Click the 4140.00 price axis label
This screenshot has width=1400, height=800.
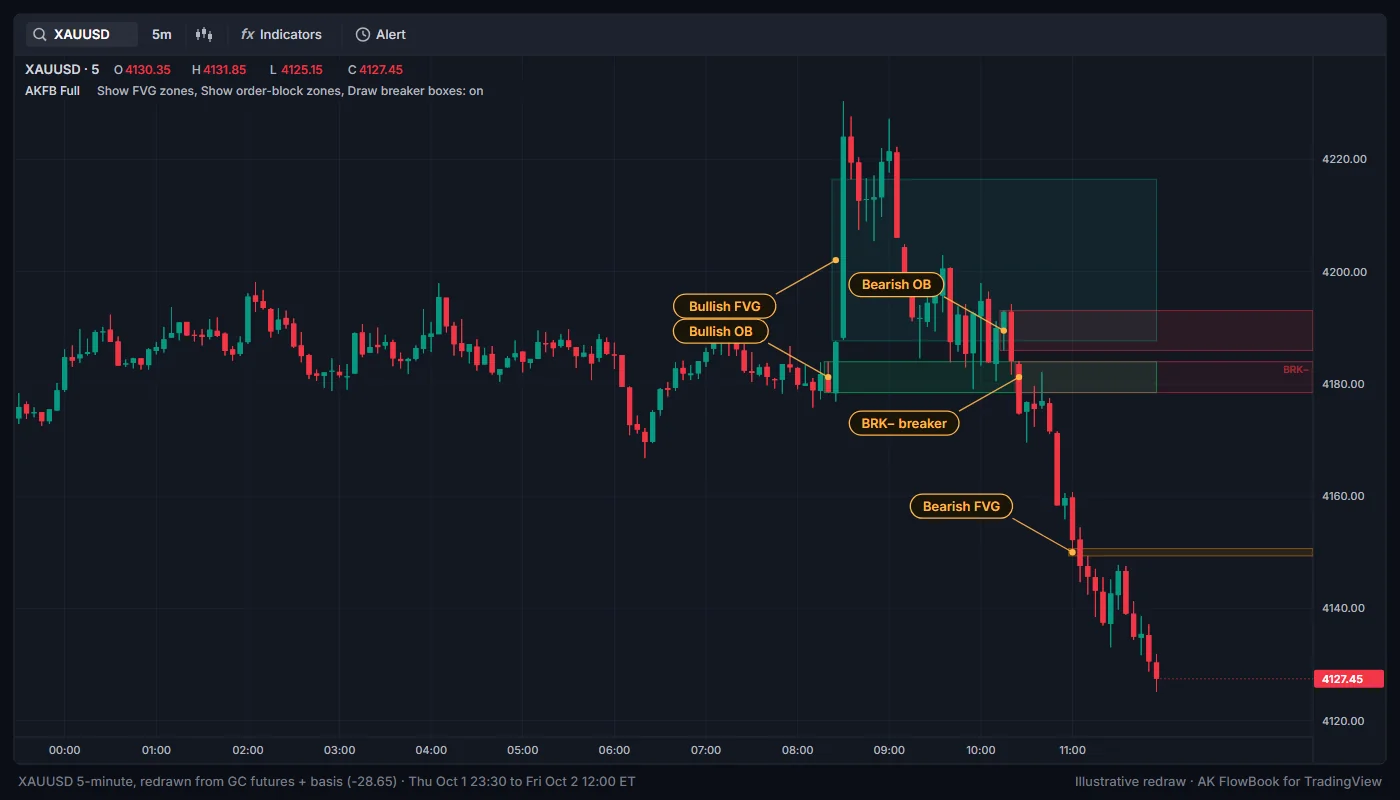[1344, 608]
